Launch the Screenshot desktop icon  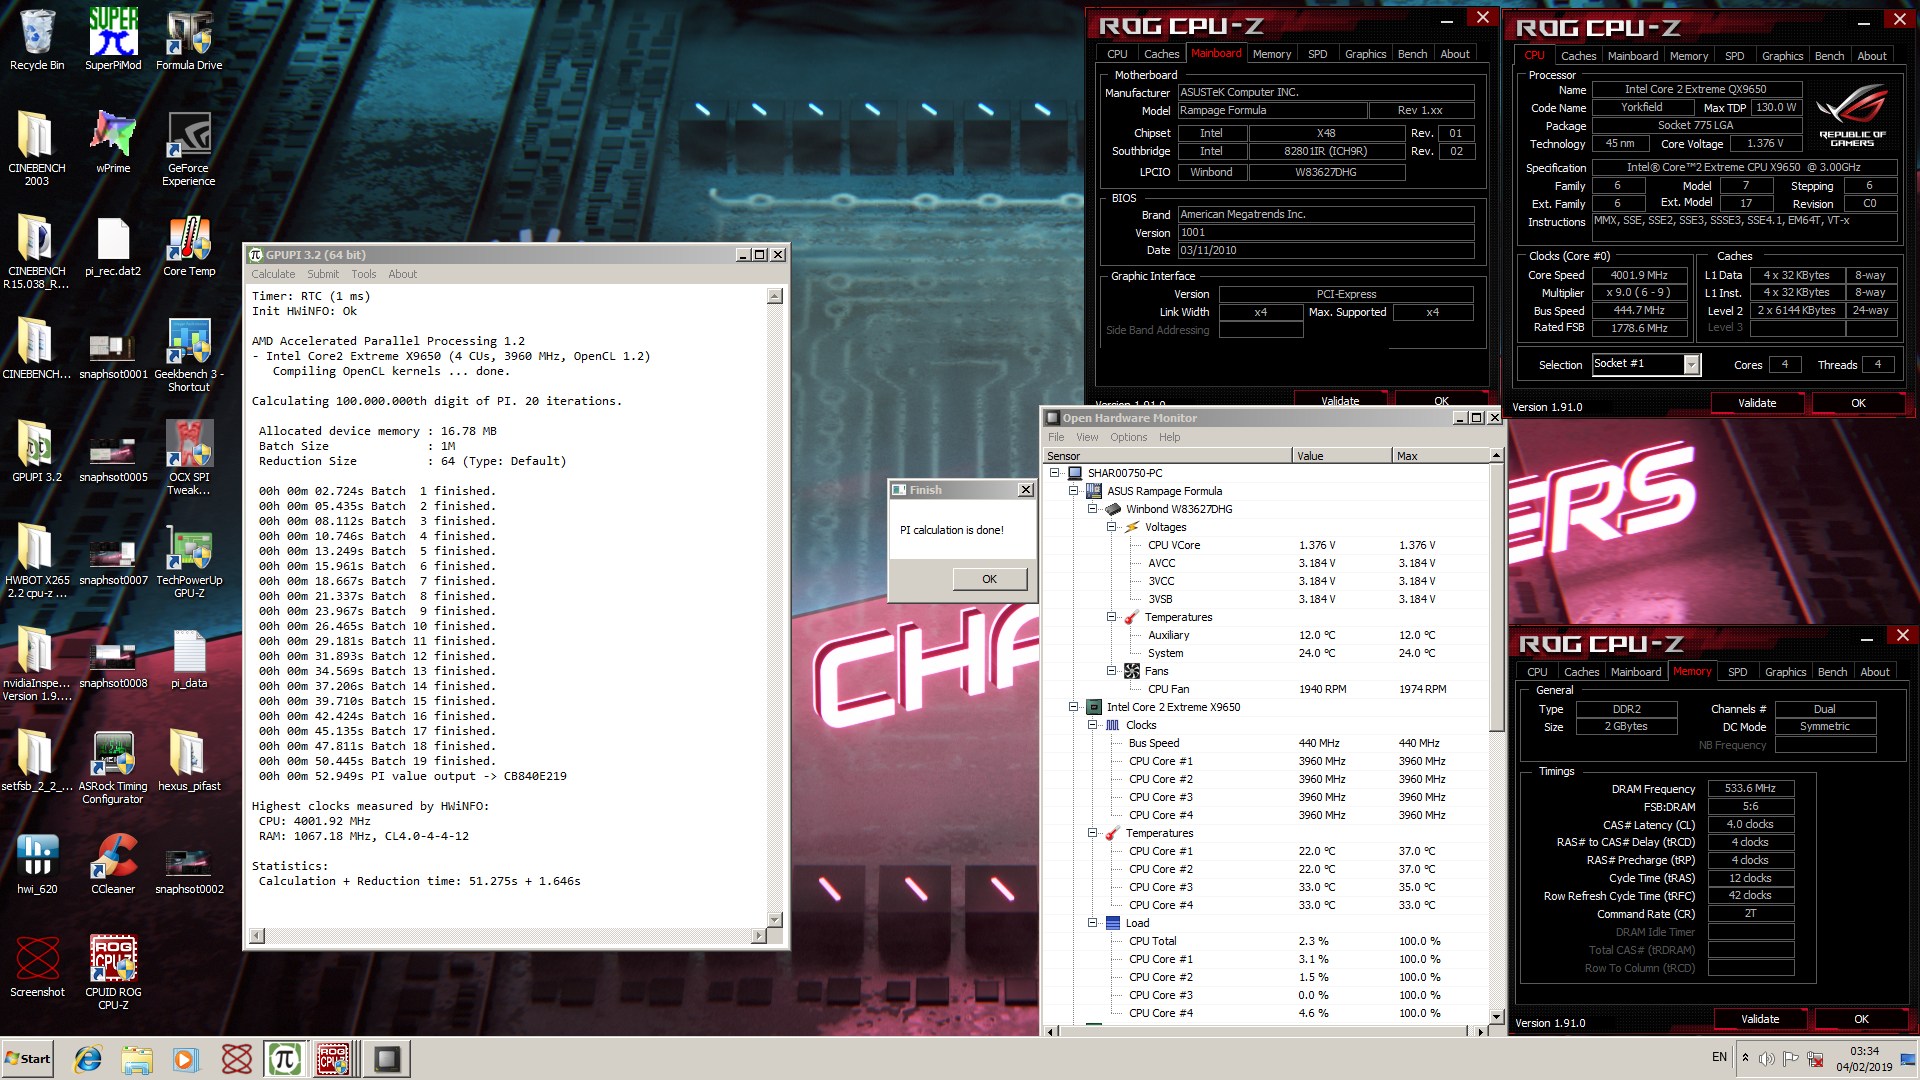[37, 967]
